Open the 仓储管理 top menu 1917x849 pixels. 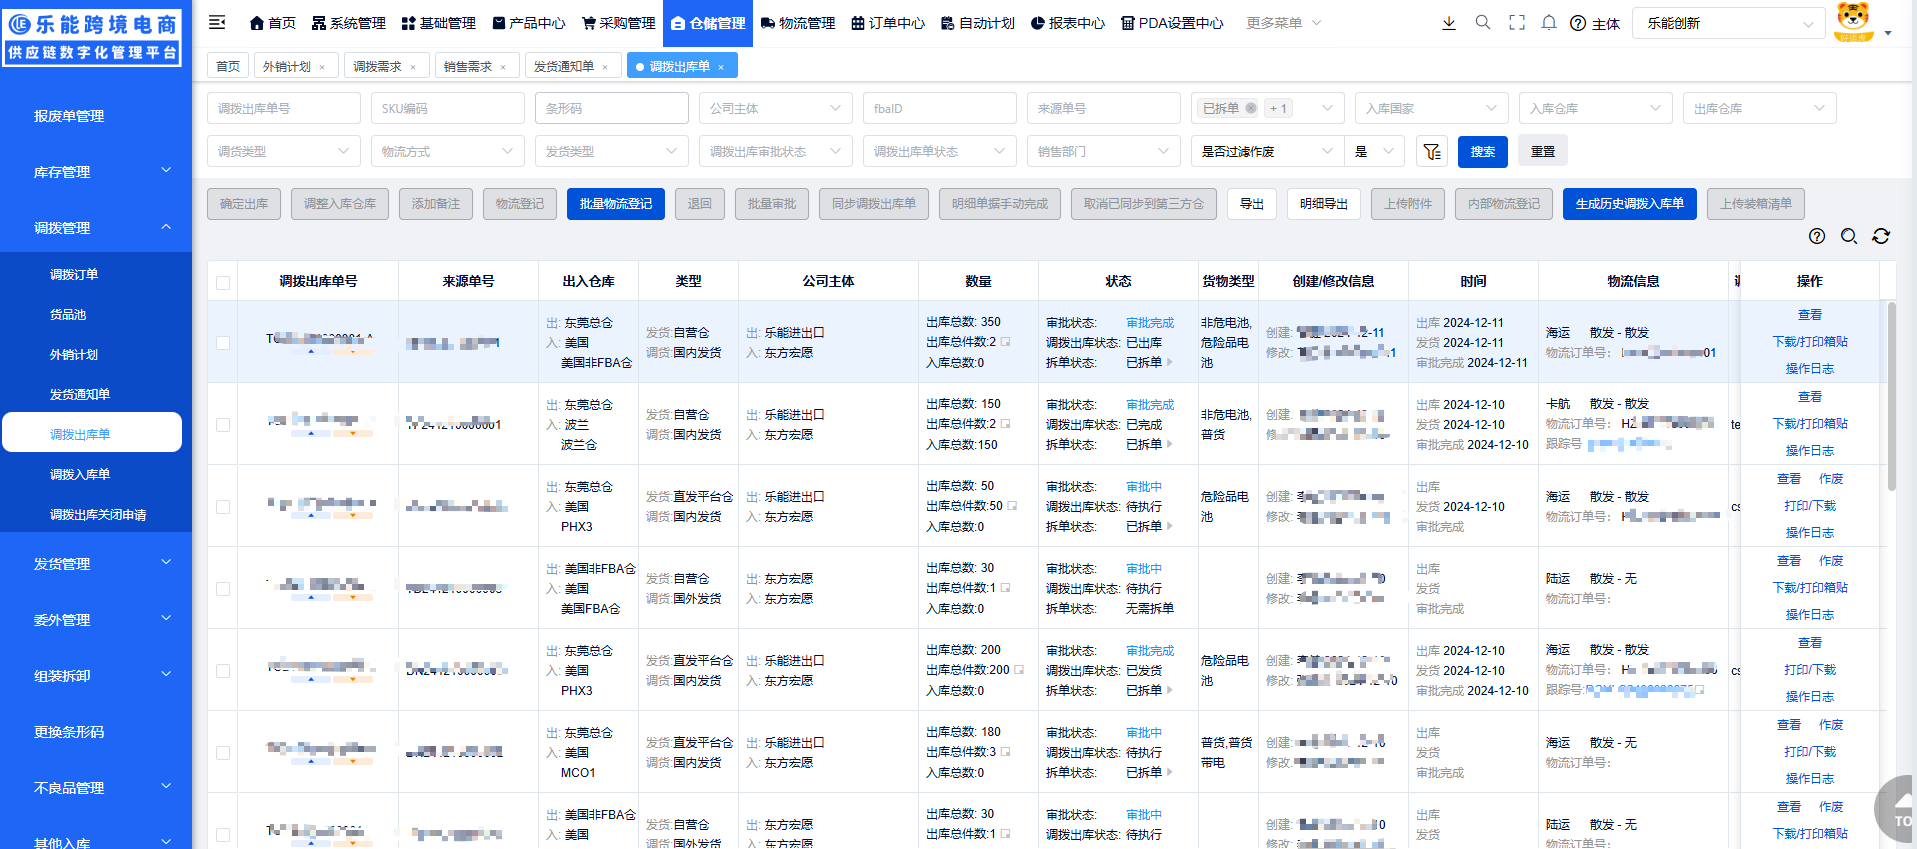point(708,23)
